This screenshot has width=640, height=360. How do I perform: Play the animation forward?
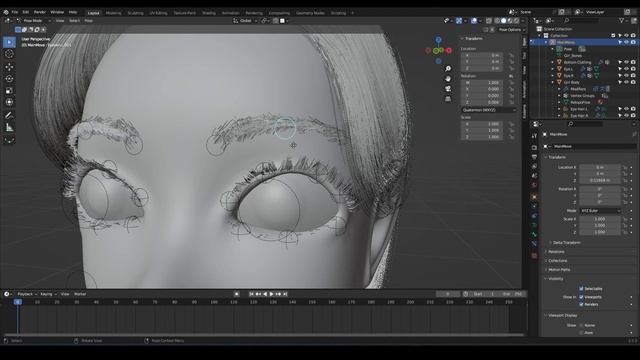(271, 294)
